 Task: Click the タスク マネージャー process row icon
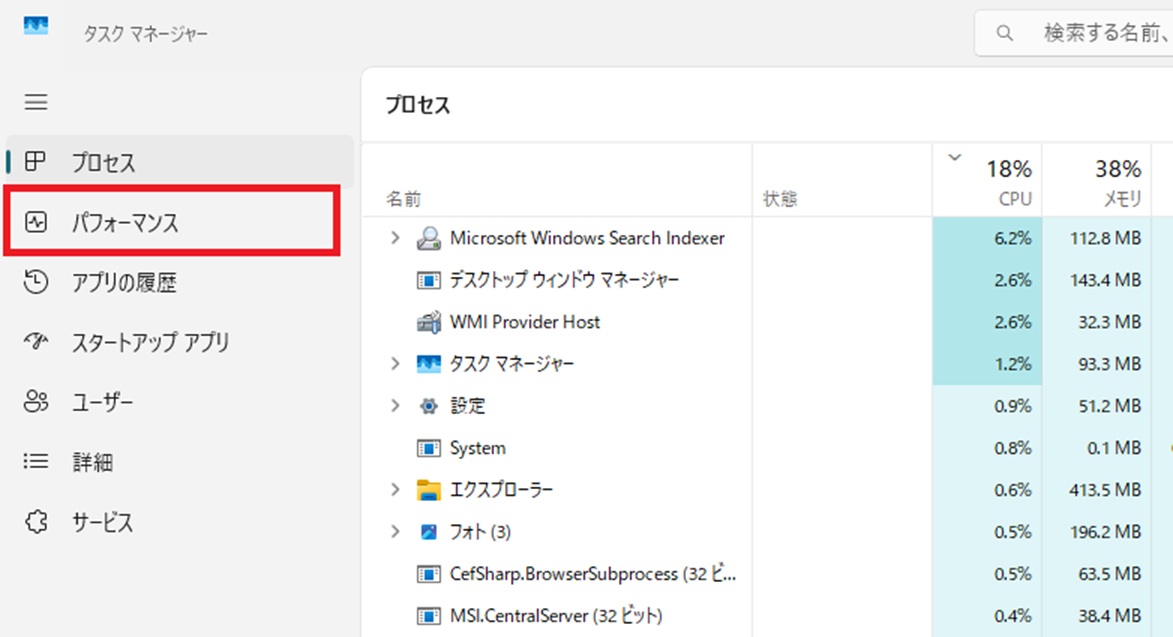coord(429,364)
